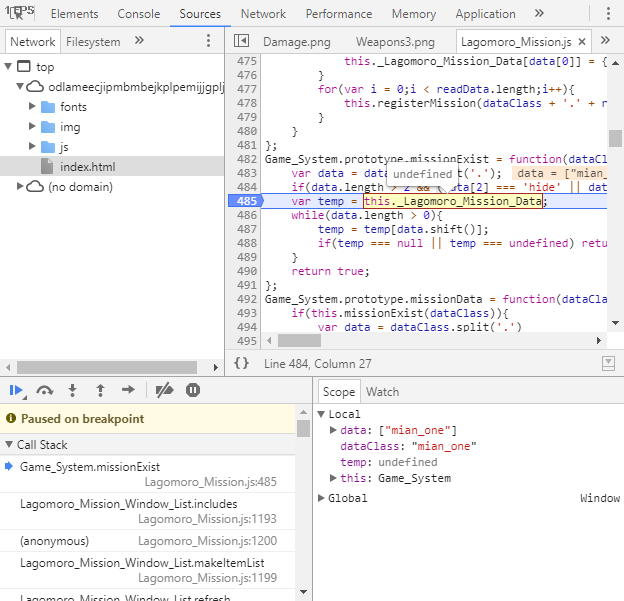This screenshot has height=601, width=624.
Task: Show more open file tabs chevron
Action: click(605, 40)
